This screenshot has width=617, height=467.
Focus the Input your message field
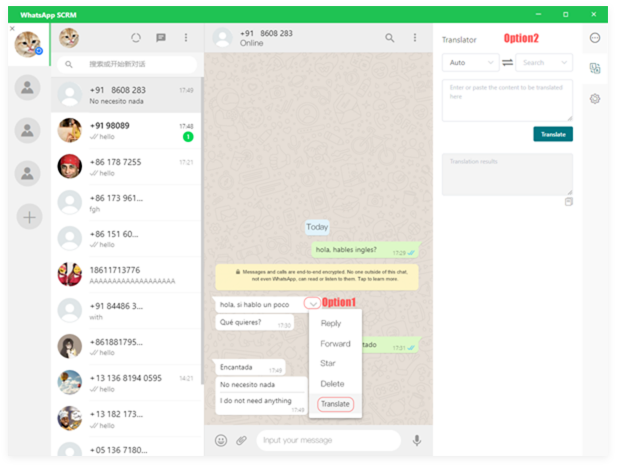pyautogui.click(x=328, y=440)
